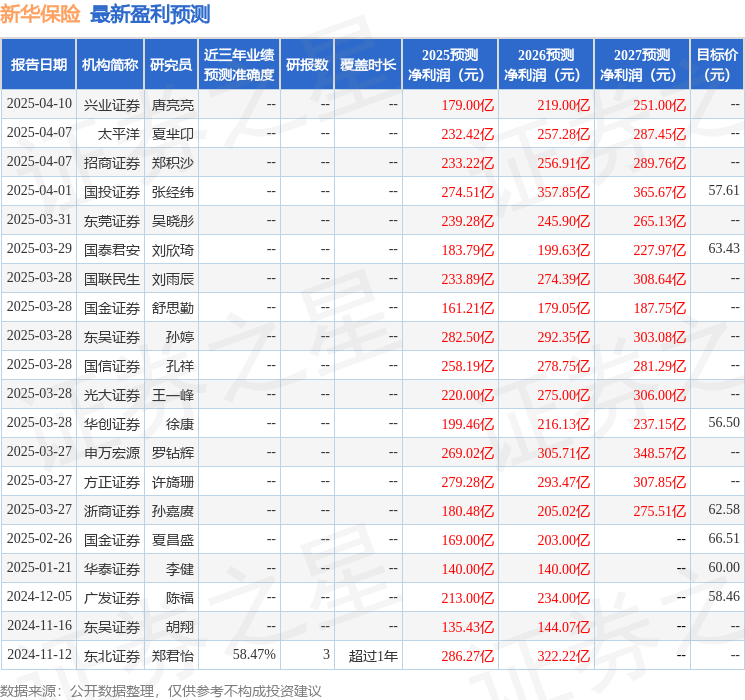
Task: Click the 兴业证券 institution cell
Action: (x=112, y=105)
